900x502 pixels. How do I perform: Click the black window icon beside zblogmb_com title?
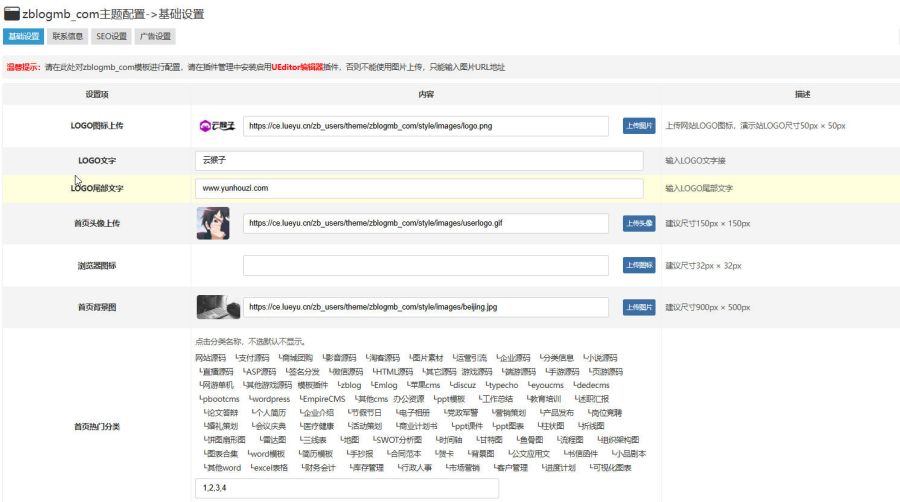click(11, 14)
